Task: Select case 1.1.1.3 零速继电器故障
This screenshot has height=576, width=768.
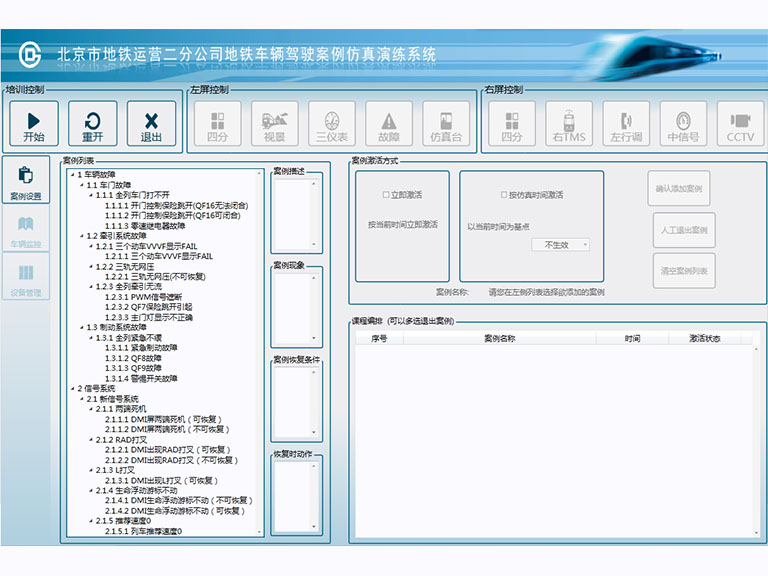Action: 145,226
